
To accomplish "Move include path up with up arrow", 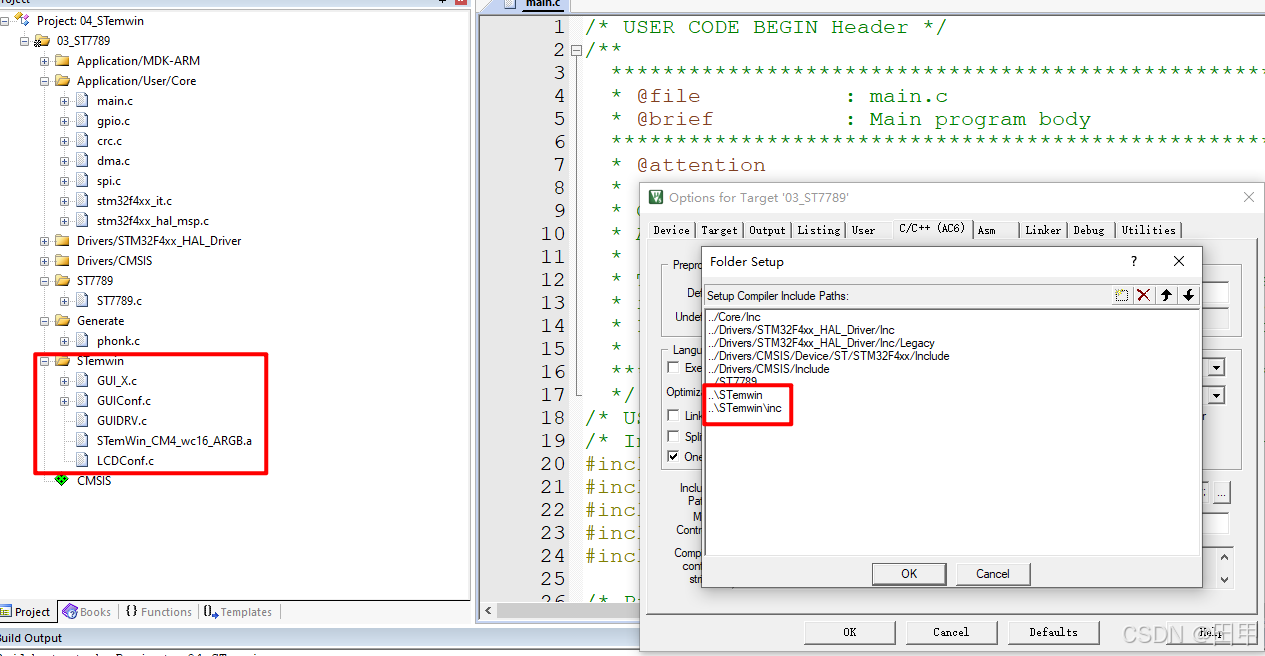I will (1166, 295).
